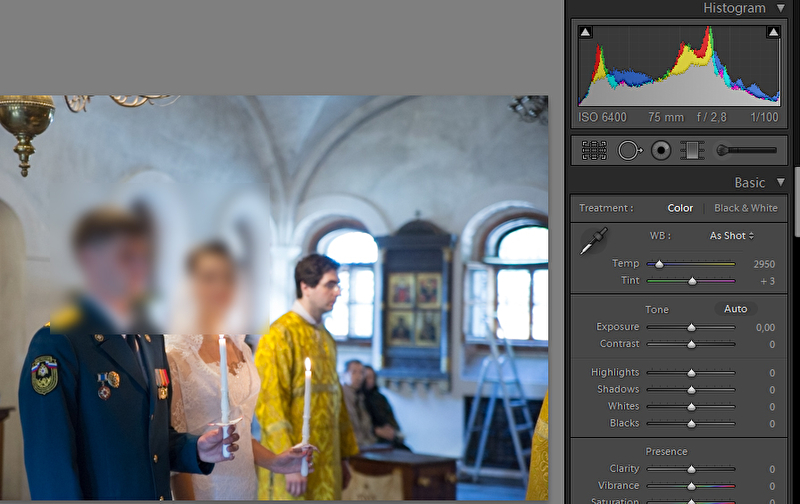This screenshot has width=800, height=504.
Task: Click the Temp value 2950 field
Action: click(764, 264)
